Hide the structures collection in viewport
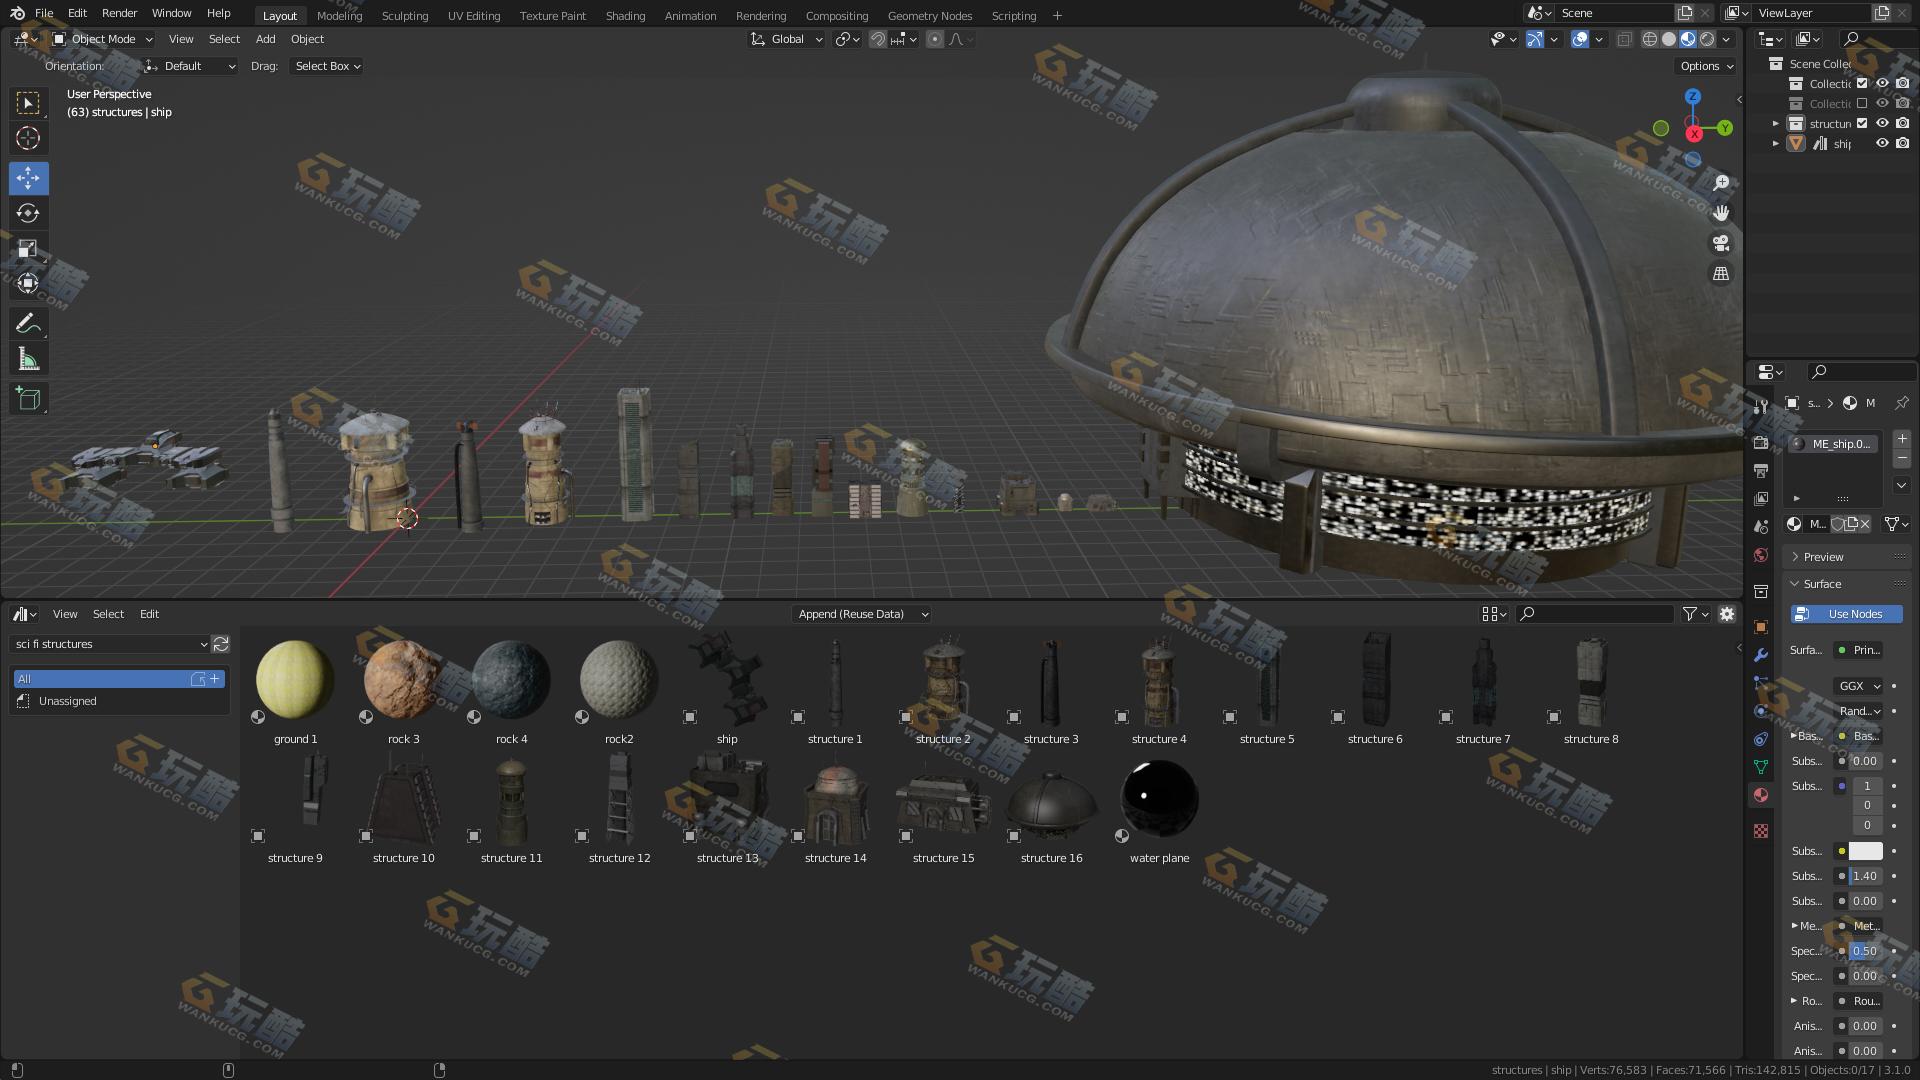Viewport: 1920px width, 1080px height. point(1882,123)
